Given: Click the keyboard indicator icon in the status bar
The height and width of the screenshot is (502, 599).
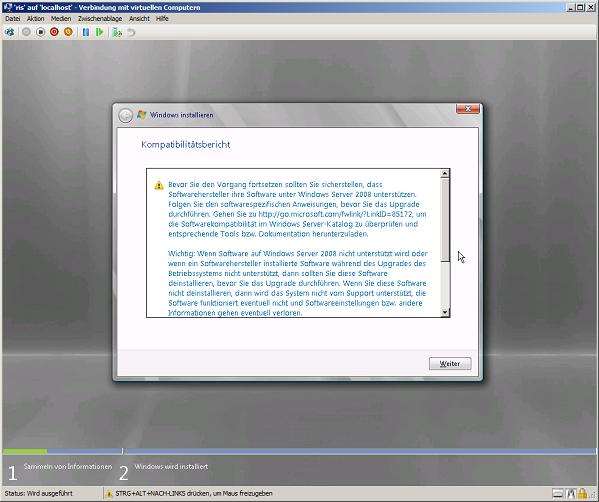Looking at the screenshot, I should coord(558,494).
